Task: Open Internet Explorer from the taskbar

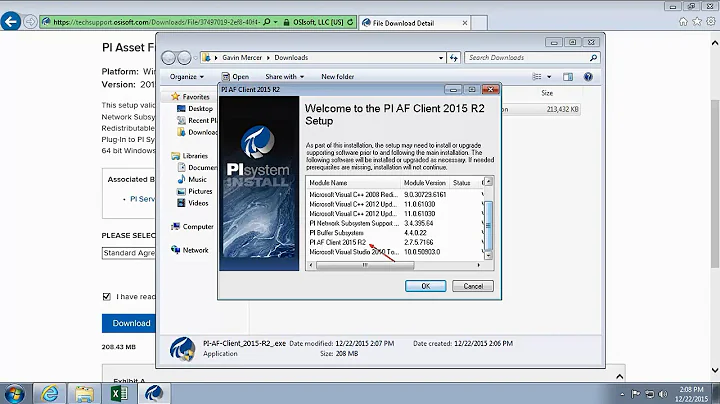Action: click(50, 394)
